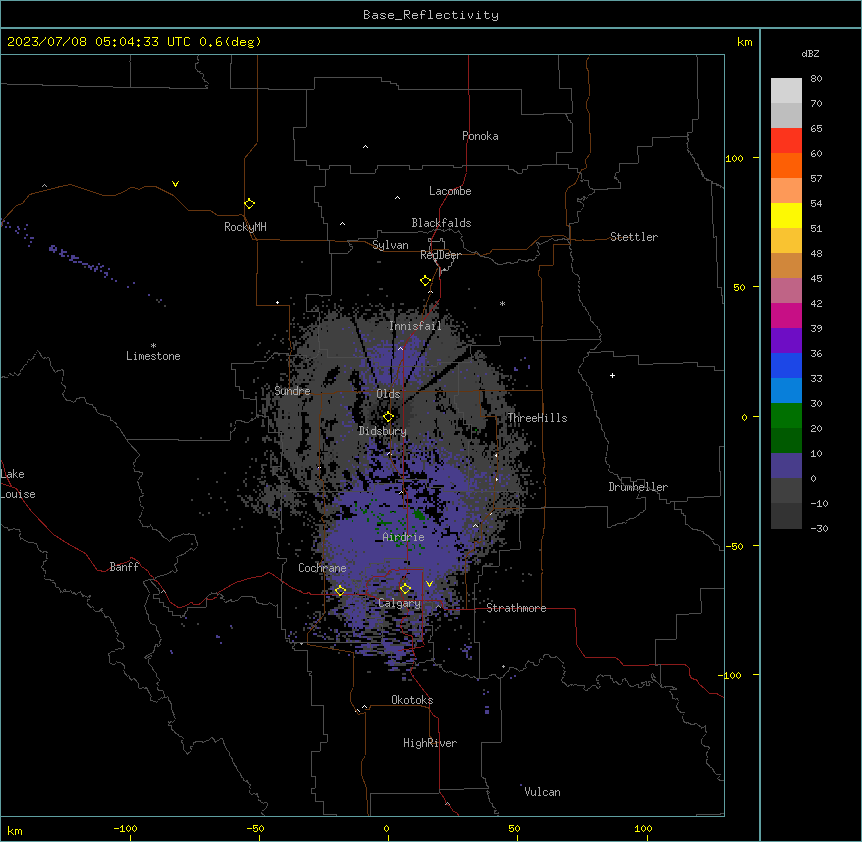Image resolution: width=862 pixels, height=842 pixels.
Task: Click the Blackfalds town label
Action: 441,223
